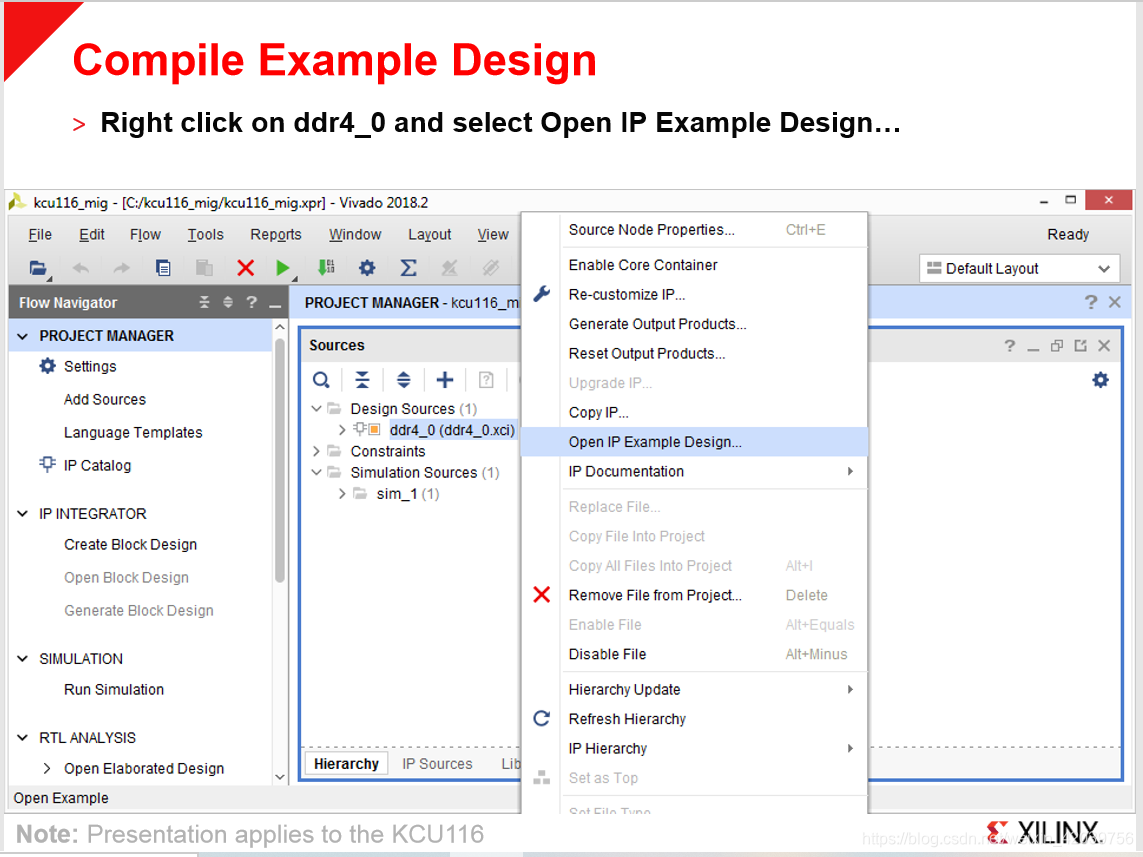Collapse the SIMULATION section
Screen dimensions: 1143x857
point(23,659)
